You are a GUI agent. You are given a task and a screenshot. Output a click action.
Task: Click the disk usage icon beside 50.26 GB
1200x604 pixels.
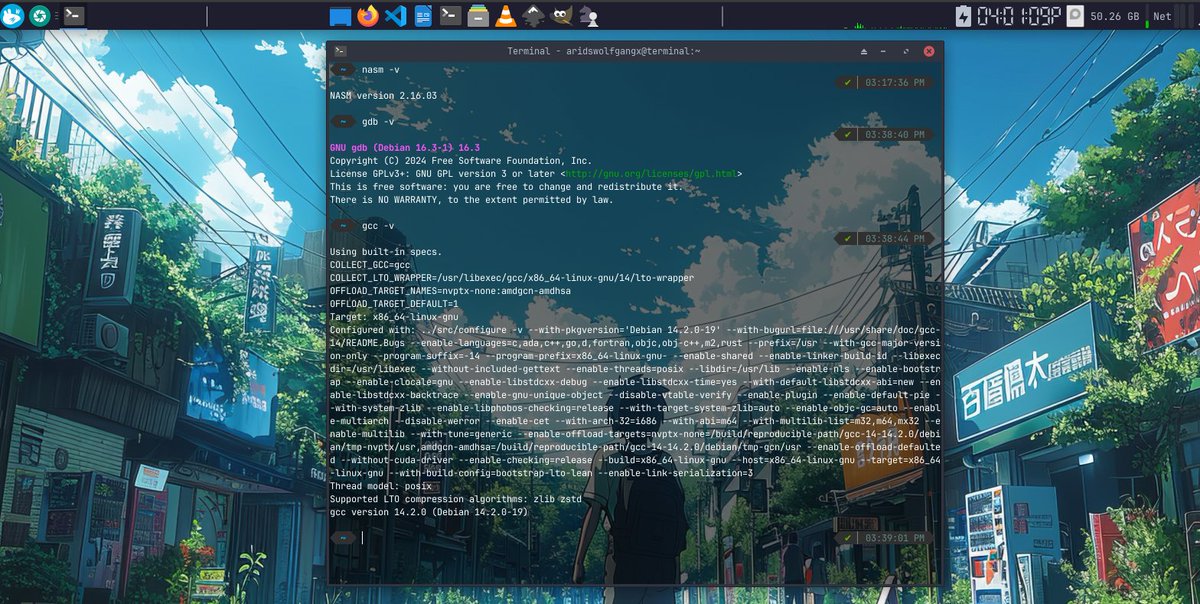pos(1075,15)
